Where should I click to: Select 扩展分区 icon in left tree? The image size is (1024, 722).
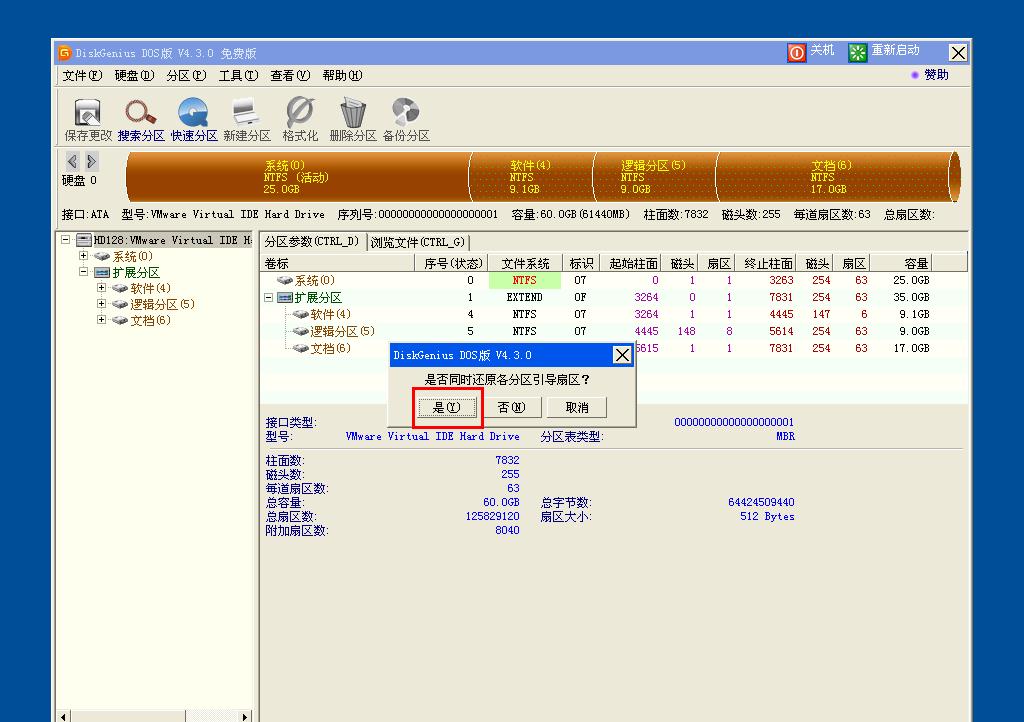click(x=102, y=272)
